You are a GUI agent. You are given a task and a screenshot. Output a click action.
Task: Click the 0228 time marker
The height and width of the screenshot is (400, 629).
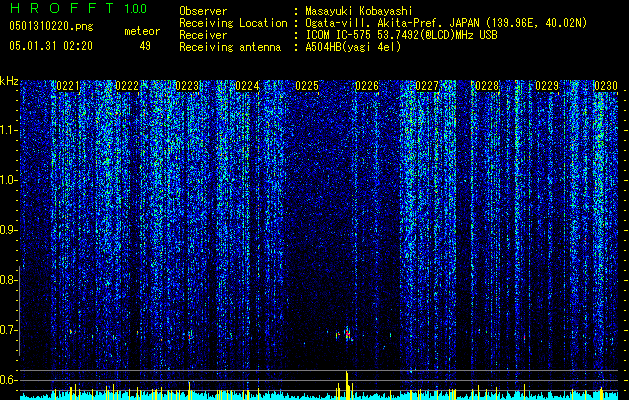coord(487,86)
